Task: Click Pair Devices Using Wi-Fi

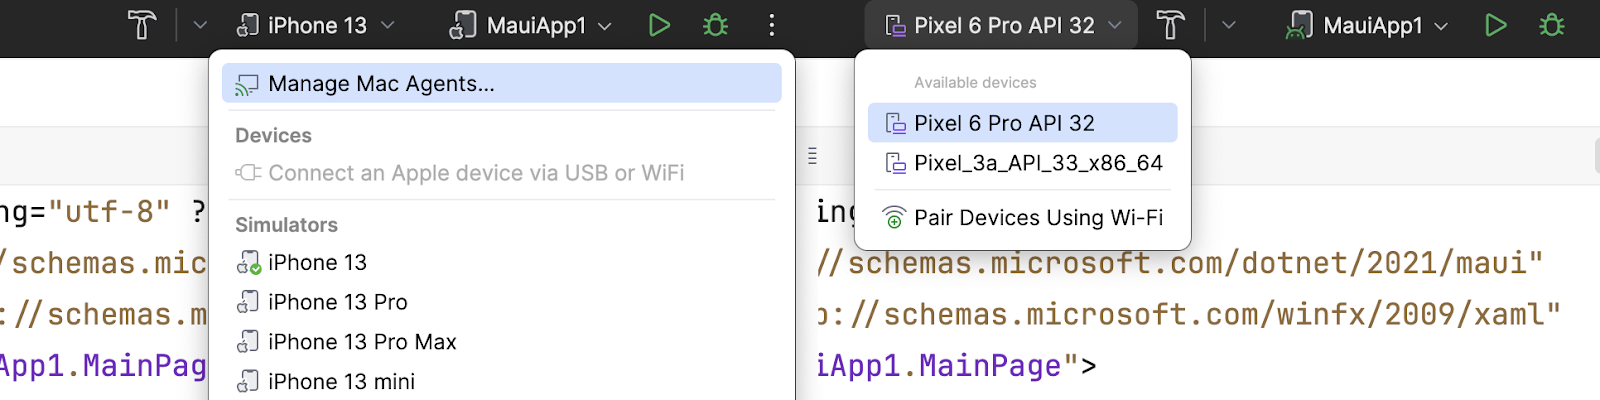Action: click(x=1037, y=218)
